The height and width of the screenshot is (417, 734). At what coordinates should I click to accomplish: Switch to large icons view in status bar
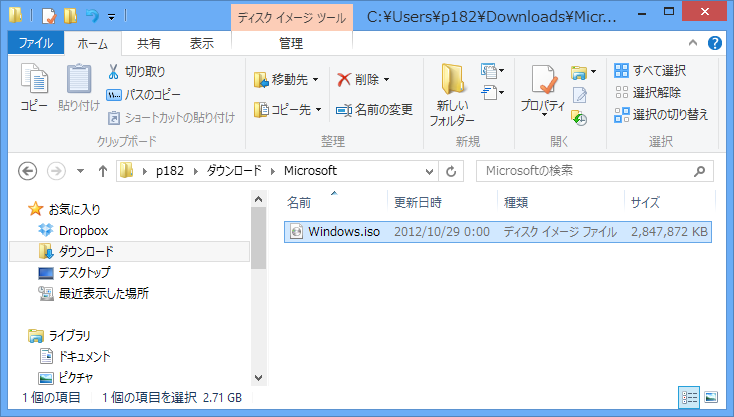711,397
